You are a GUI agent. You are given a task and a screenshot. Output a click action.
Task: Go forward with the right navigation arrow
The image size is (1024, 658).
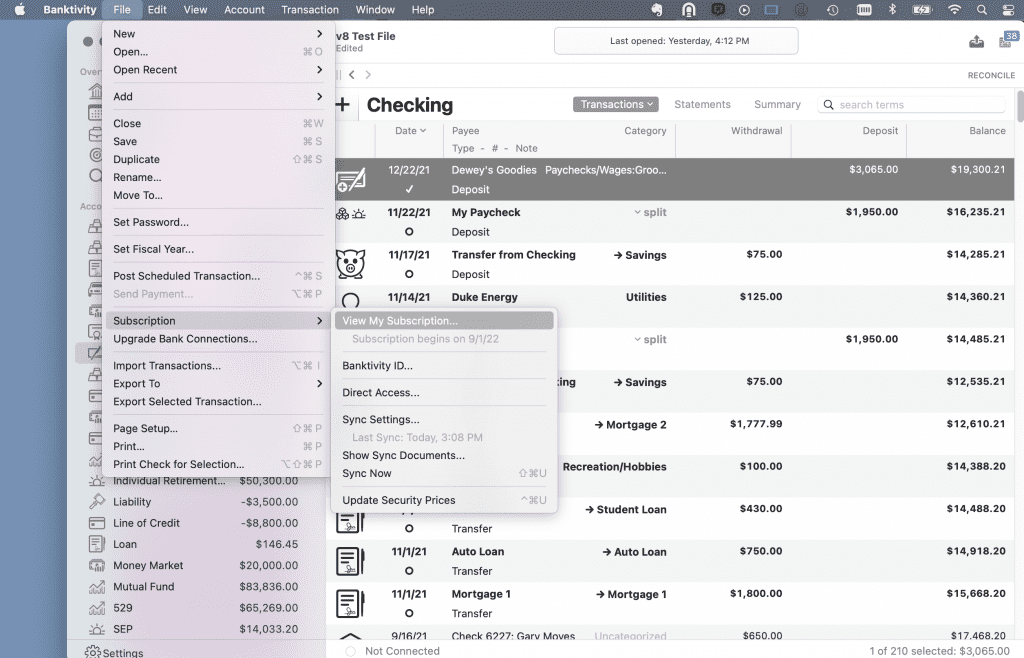[368, 75]
